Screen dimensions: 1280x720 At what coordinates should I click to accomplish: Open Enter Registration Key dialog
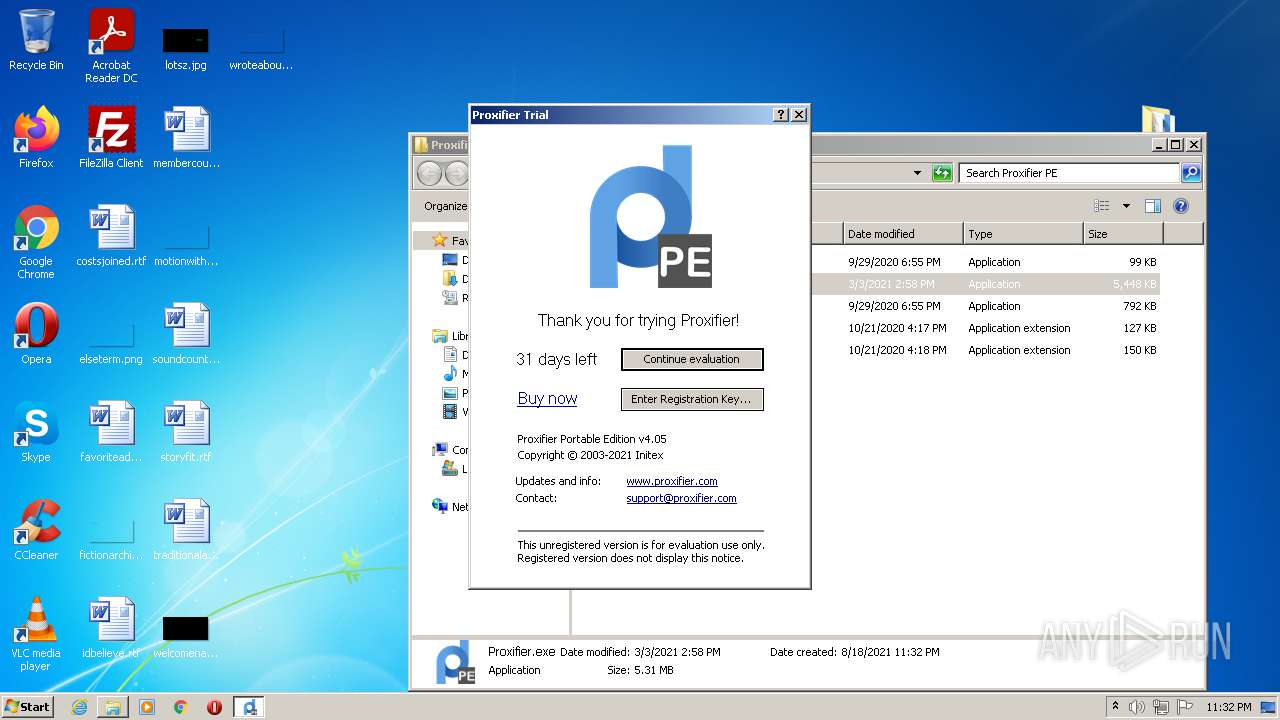click(x=692, y=399)
